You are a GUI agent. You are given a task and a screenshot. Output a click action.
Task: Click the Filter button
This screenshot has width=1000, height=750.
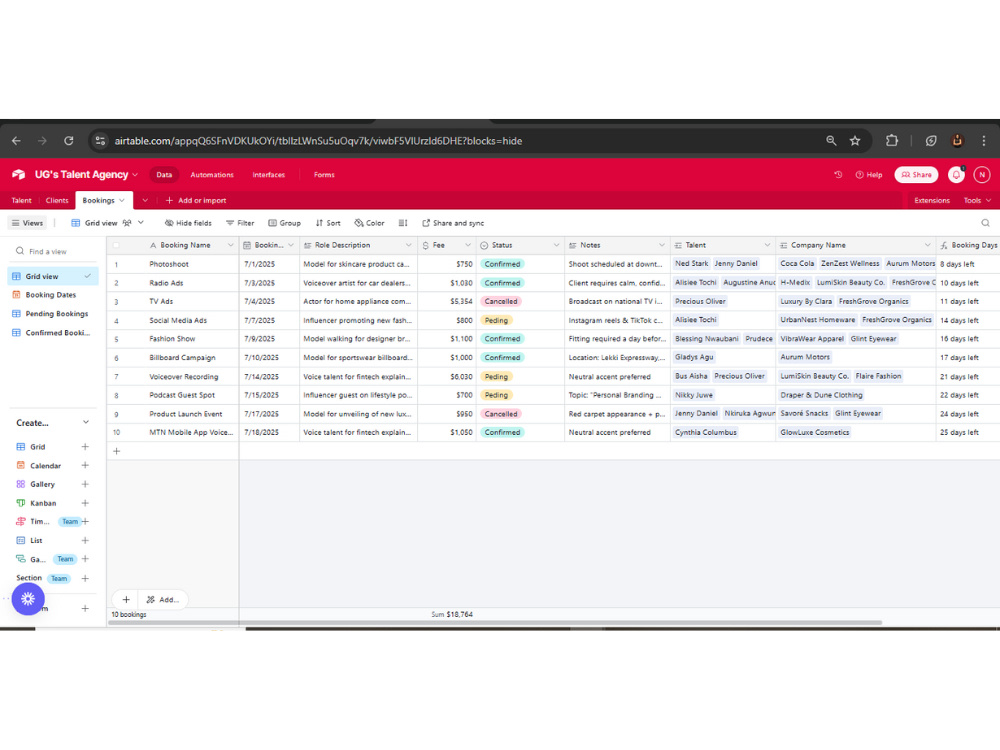(x=240, y=223)
